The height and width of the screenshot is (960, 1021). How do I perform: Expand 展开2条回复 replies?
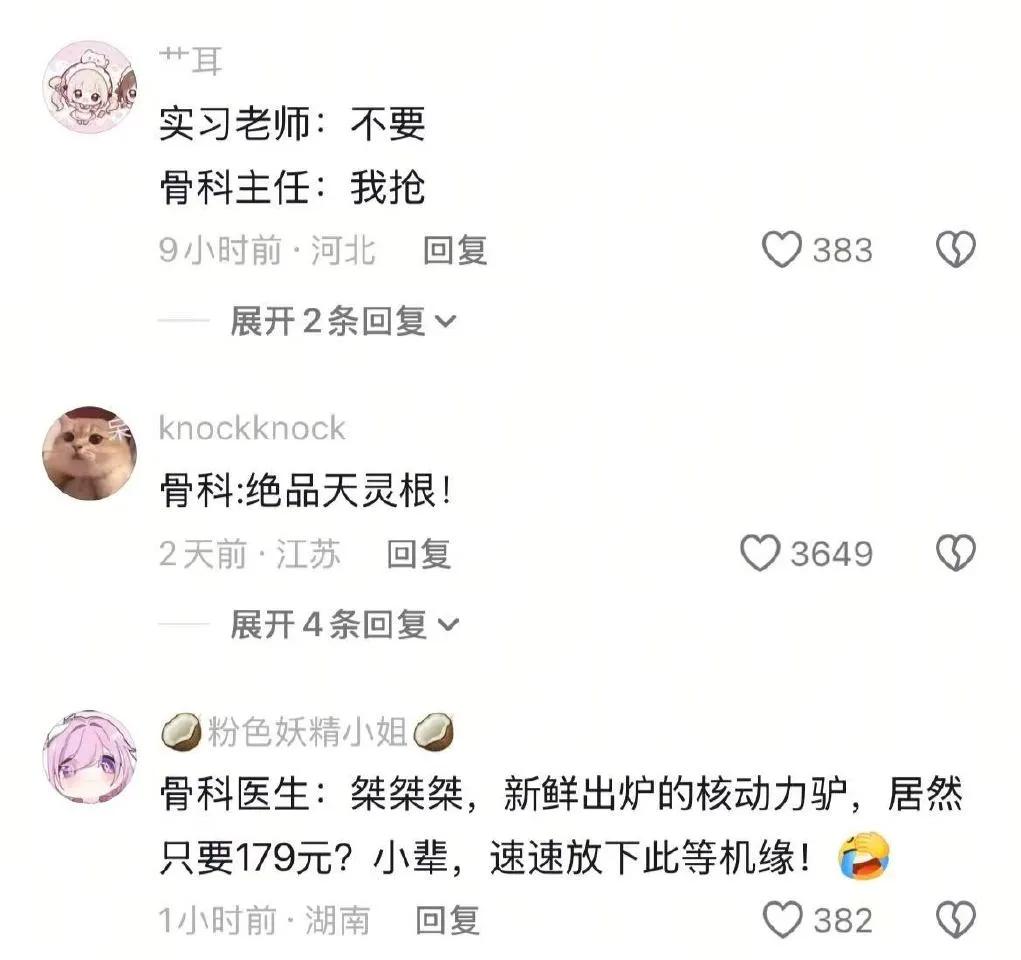point(343,322)
